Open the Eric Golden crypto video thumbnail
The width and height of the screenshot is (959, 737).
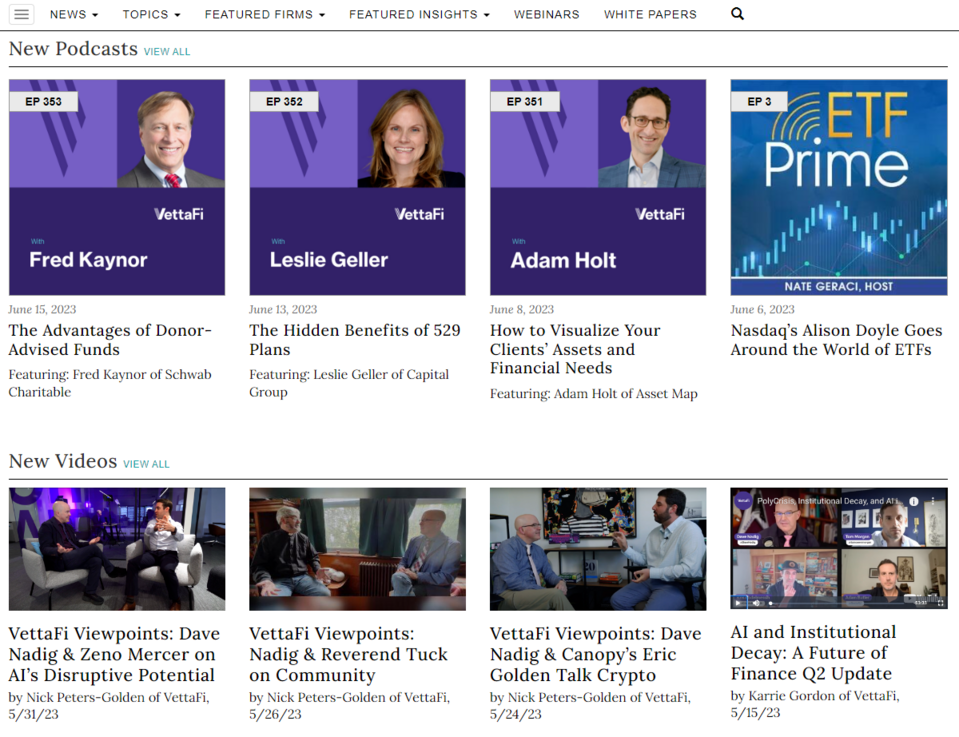598,549
